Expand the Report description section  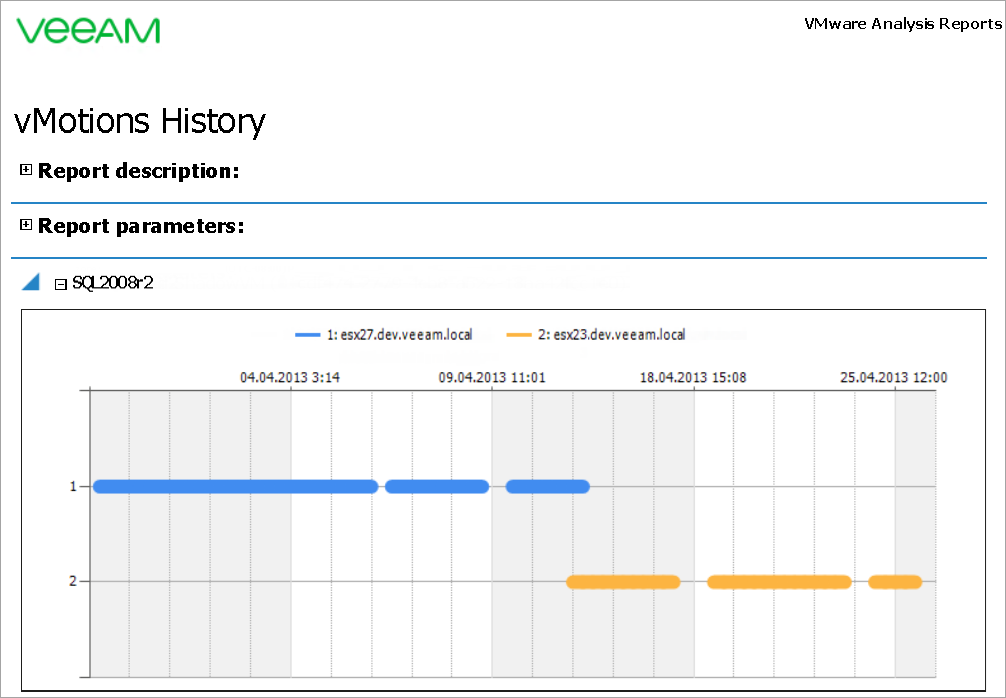[26, 170]
